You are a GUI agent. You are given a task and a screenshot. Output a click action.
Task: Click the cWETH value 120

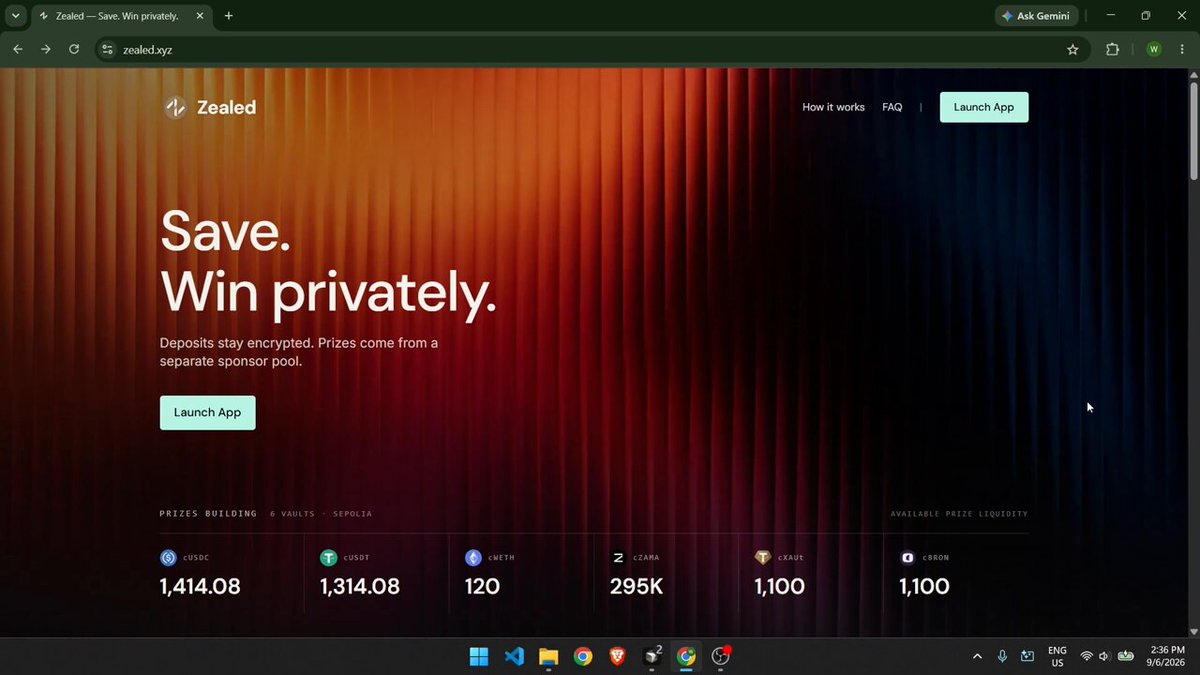point(482,587)
